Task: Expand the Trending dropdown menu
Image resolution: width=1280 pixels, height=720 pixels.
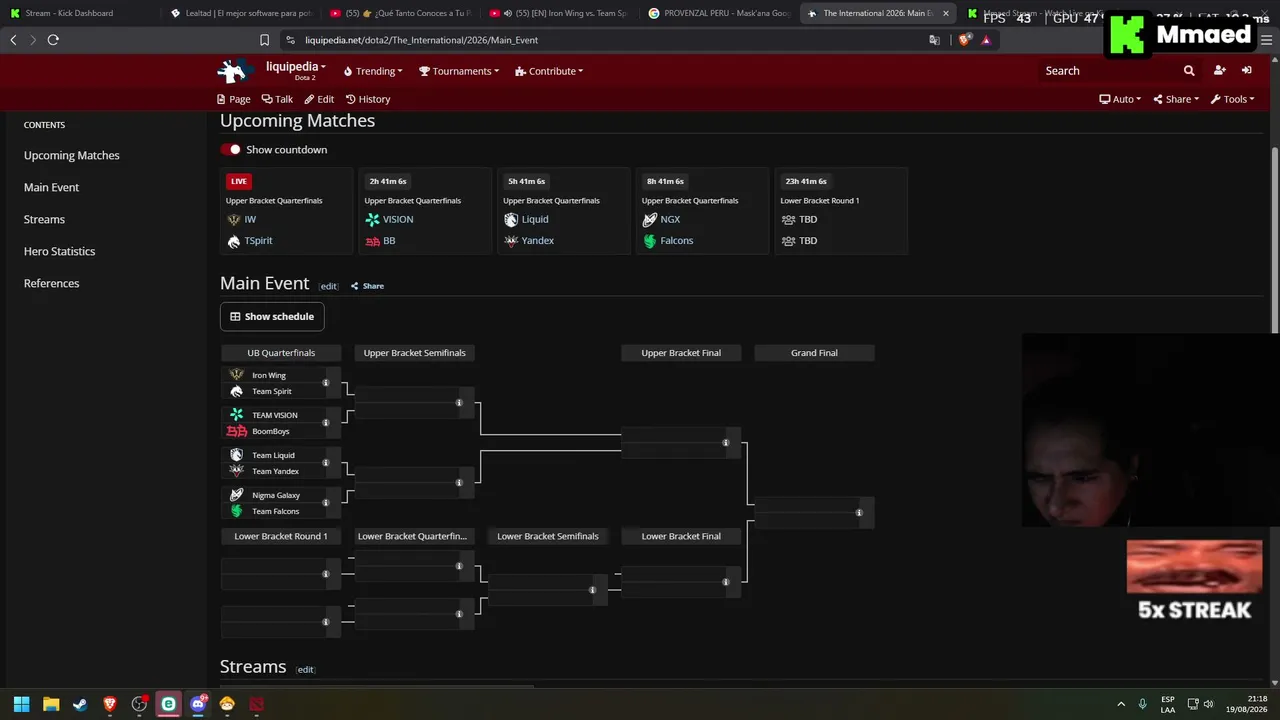Action: [373, 71]
